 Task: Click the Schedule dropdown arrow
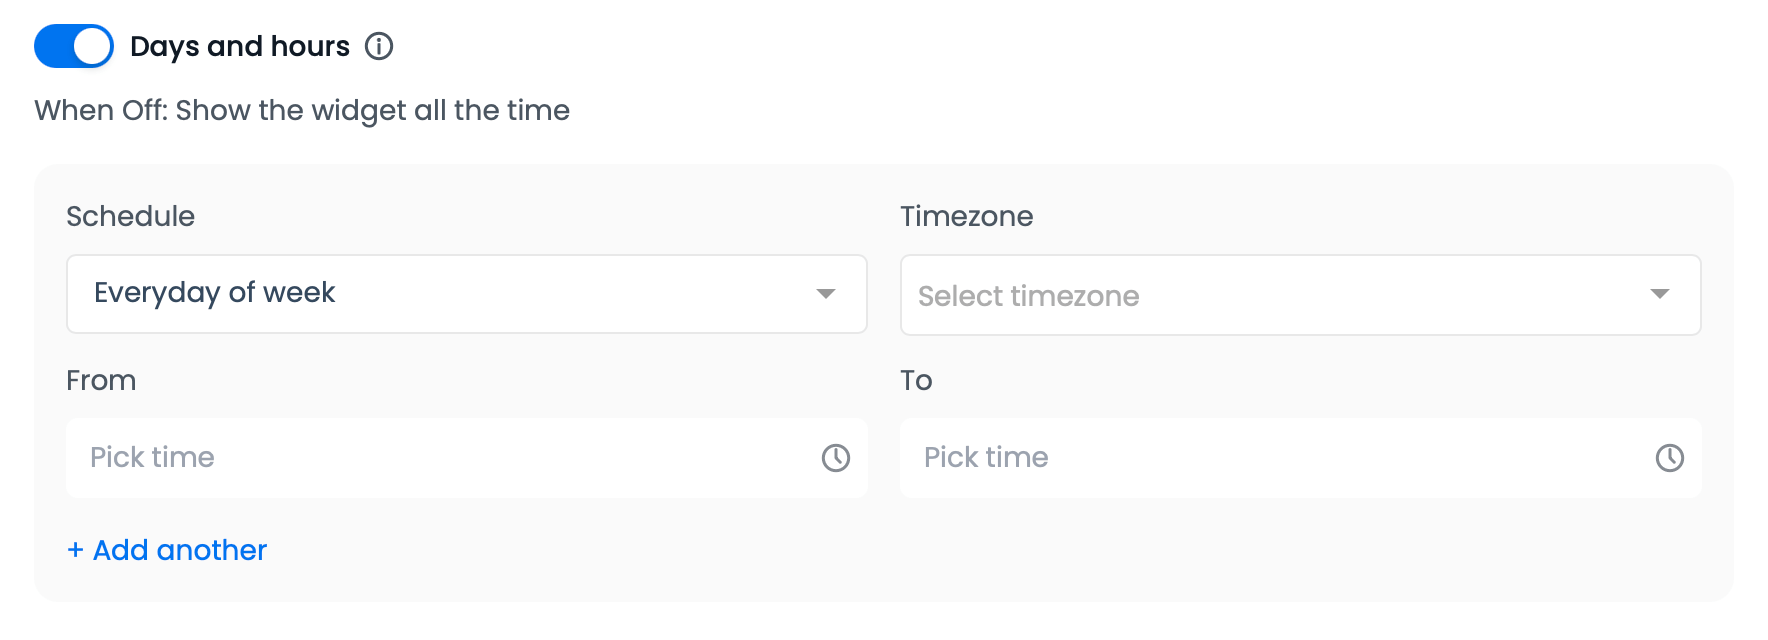tap(826, 294)
